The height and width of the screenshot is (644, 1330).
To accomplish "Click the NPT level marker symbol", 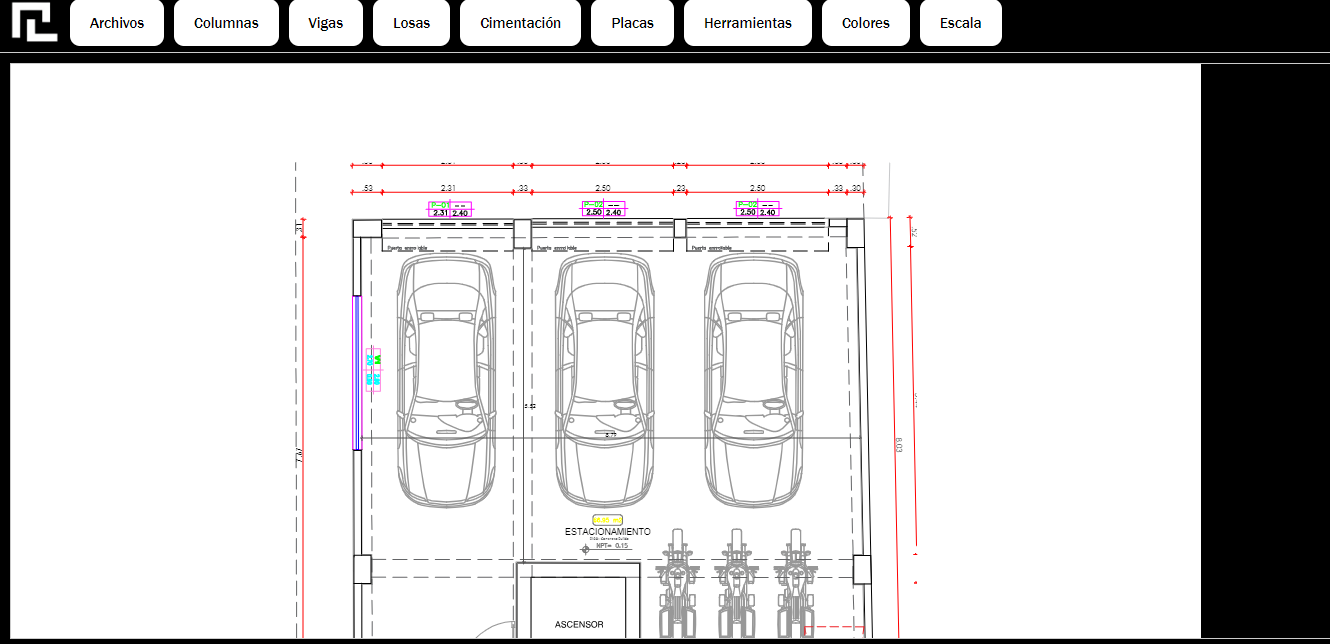I will click(585, 548).
